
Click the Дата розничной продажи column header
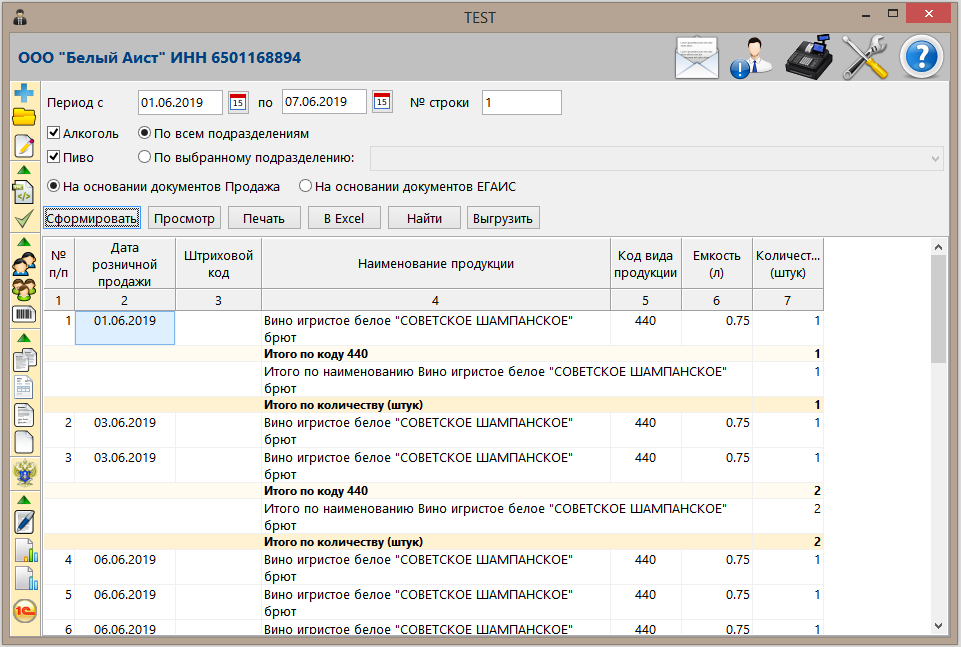coord(125,264)
